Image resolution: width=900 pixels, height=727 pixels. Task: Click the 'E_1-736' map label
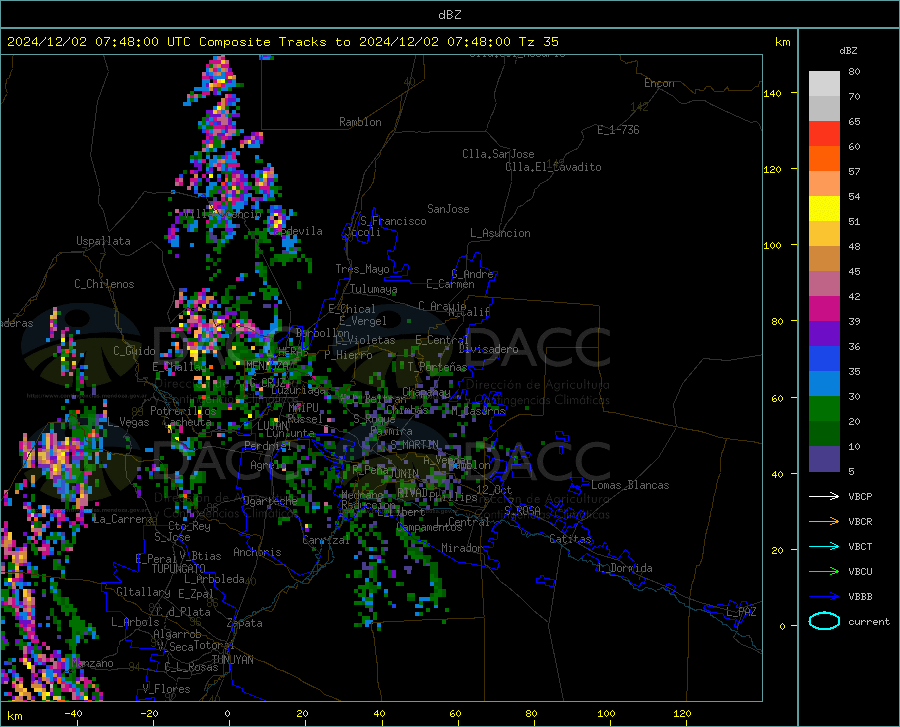[x=618, y=130]
